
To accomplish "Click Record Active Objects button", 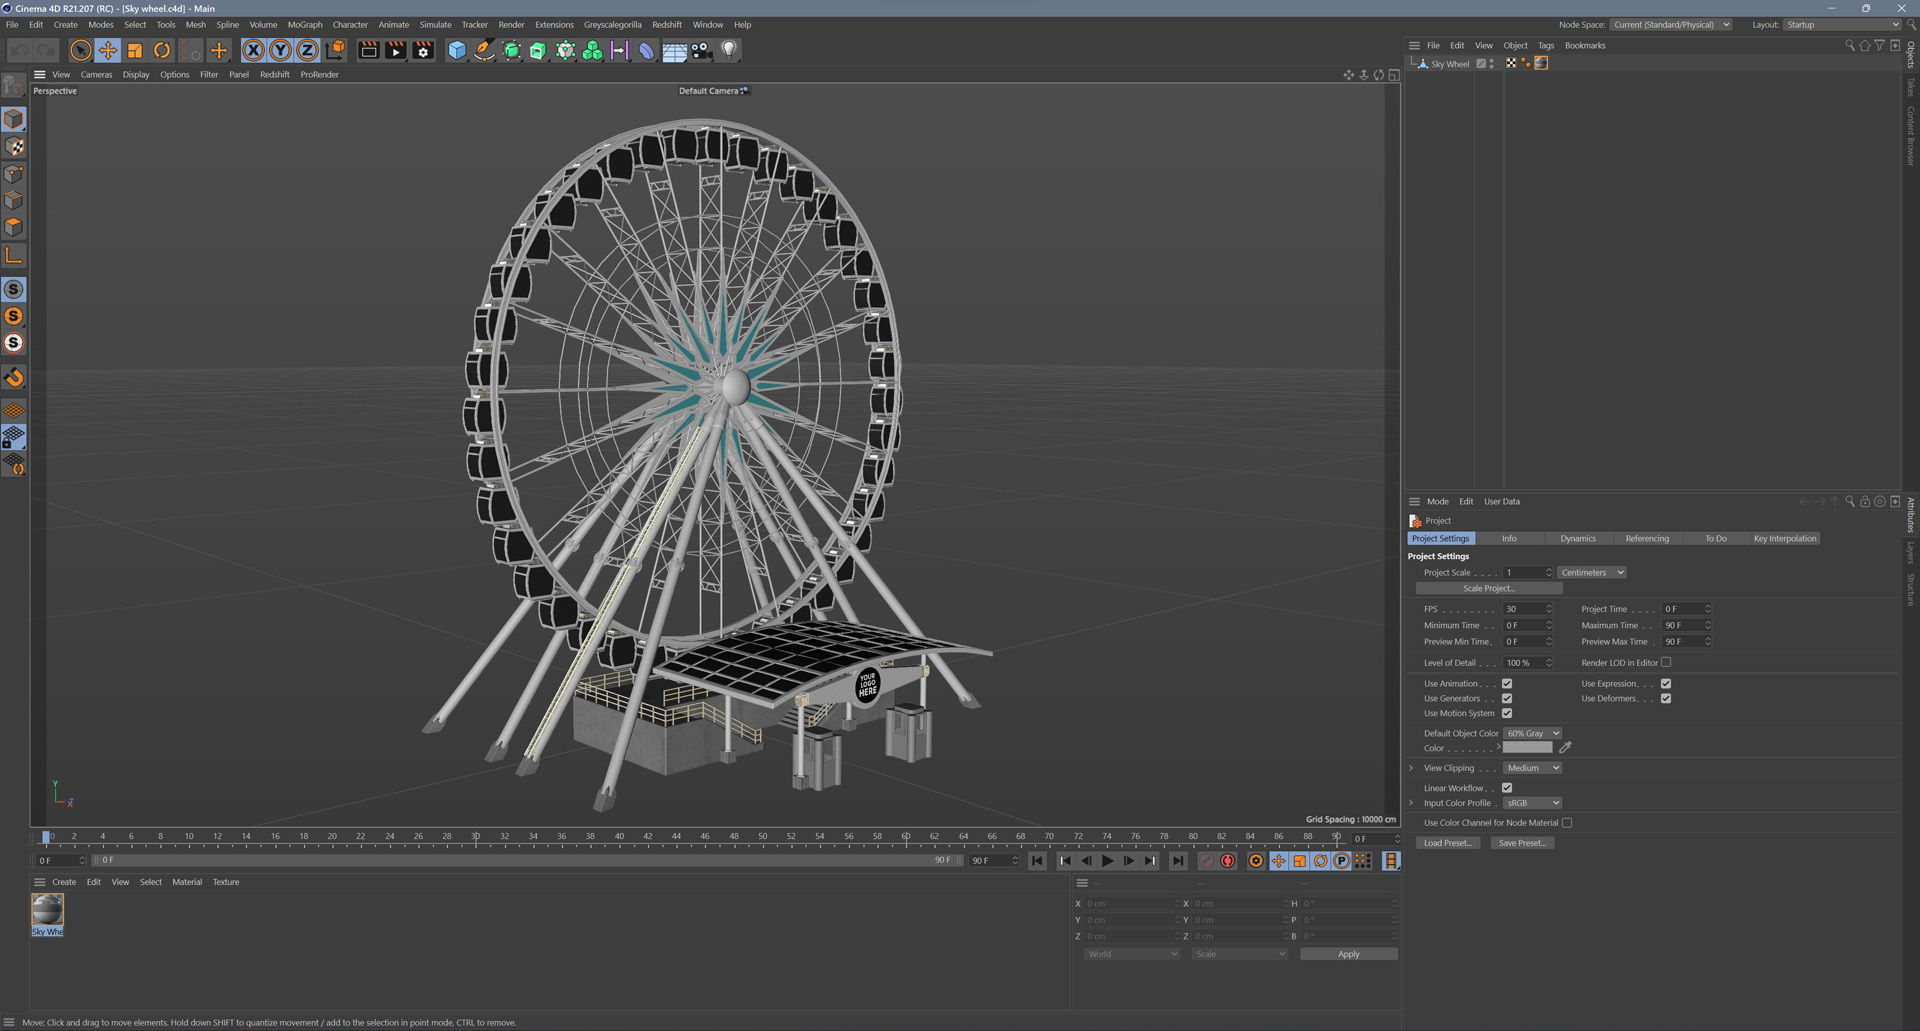I will (1207, 861).
